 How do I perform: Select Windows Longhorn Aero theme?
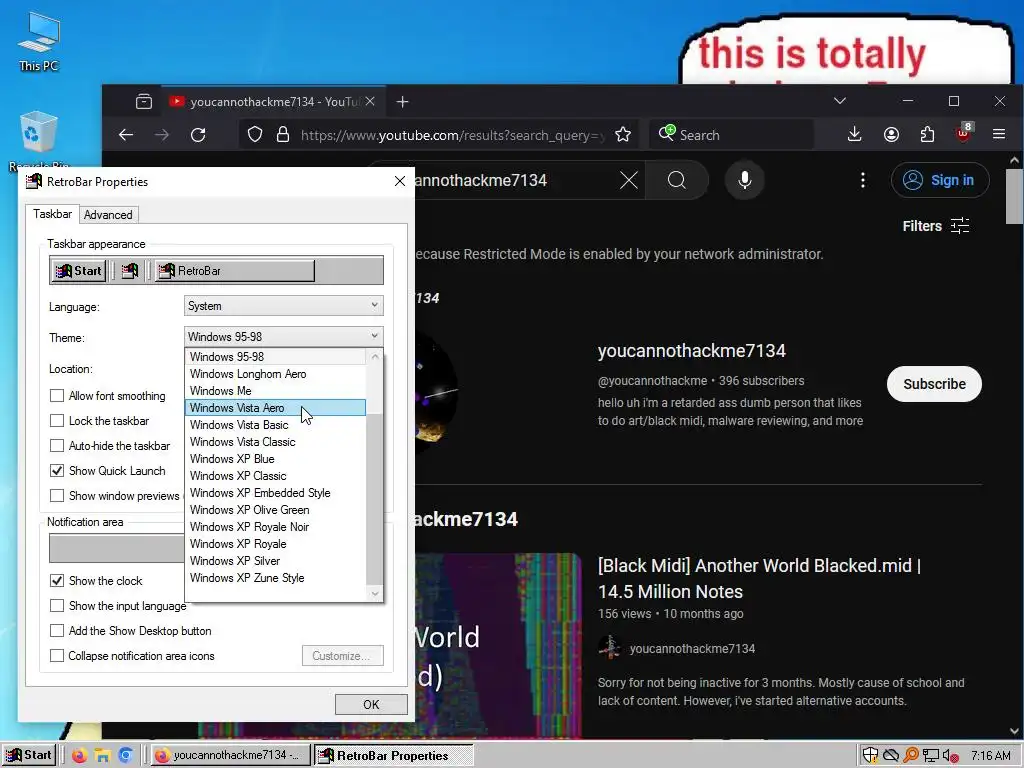[276, 374]
